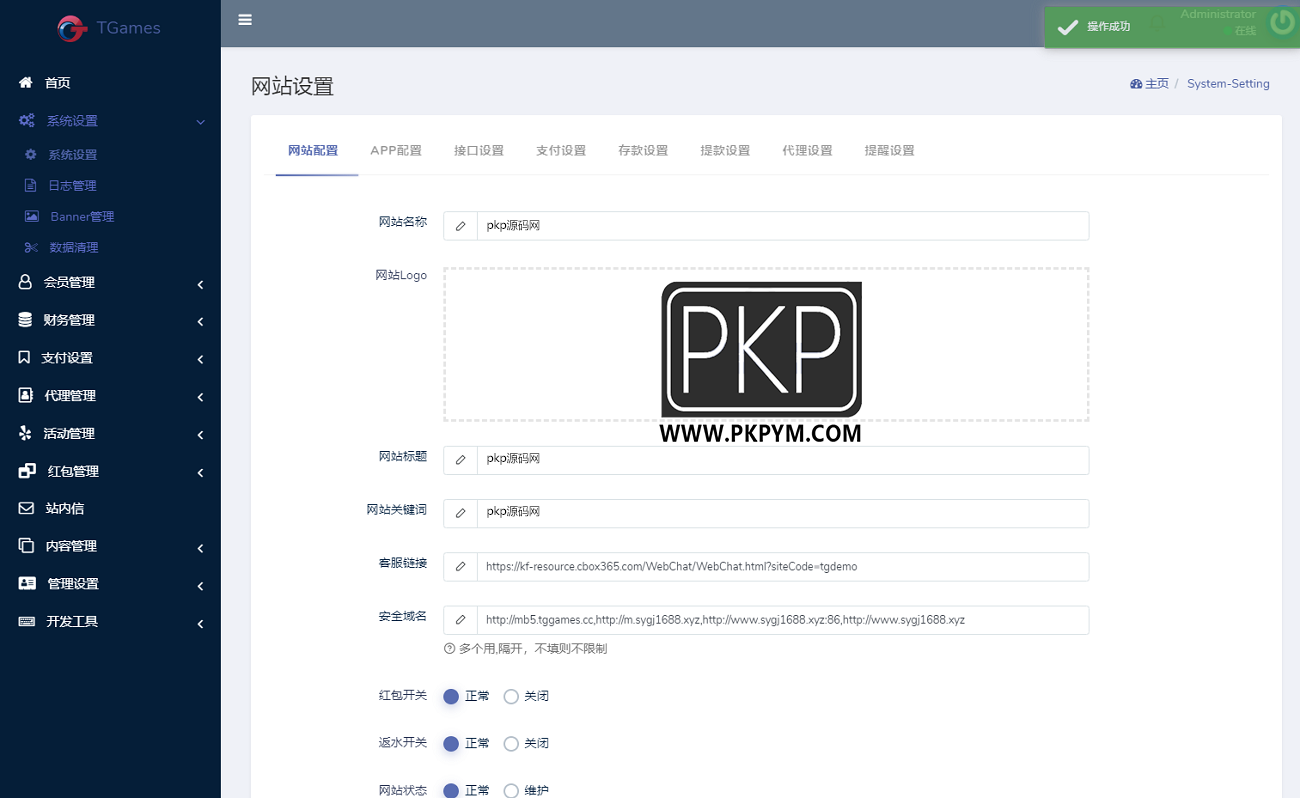
Task: Click the pencil icon beside 客服链接 field
Action: [x=460, y=566]
